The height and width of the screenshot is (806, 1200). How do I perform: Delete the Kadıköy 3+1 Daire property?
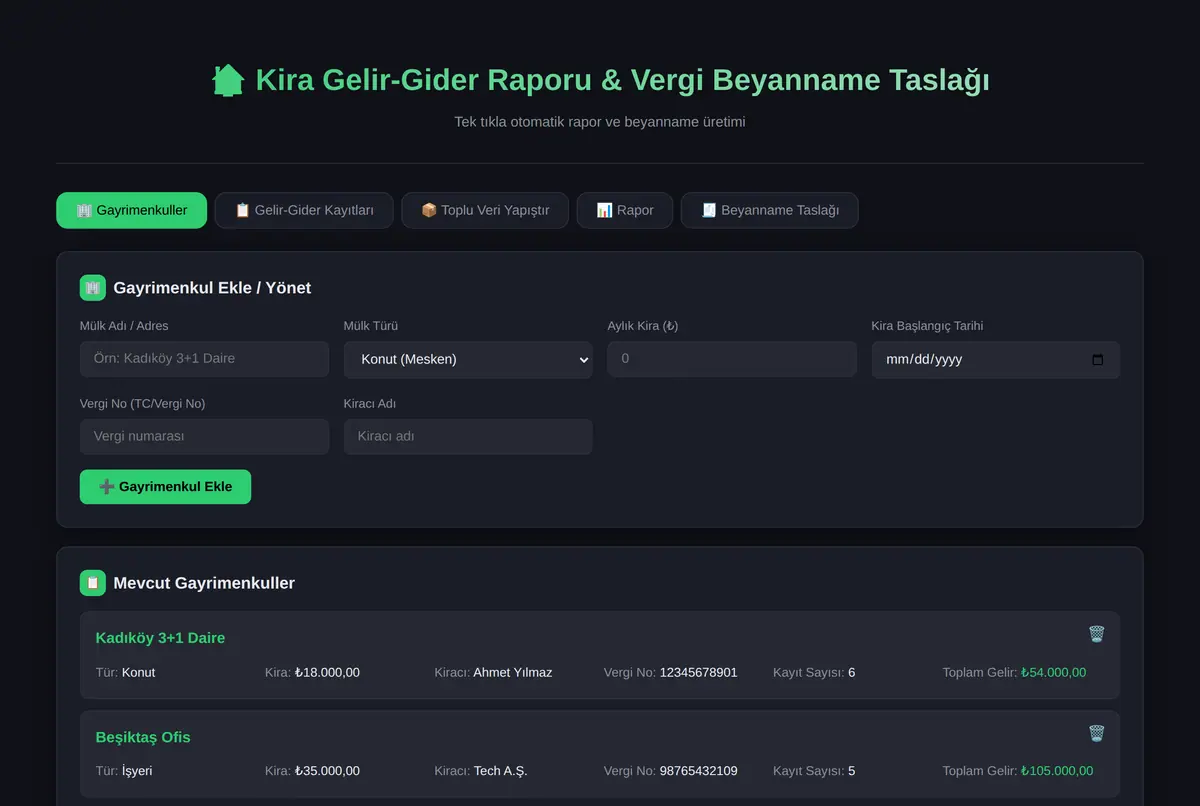(1096, 634)
